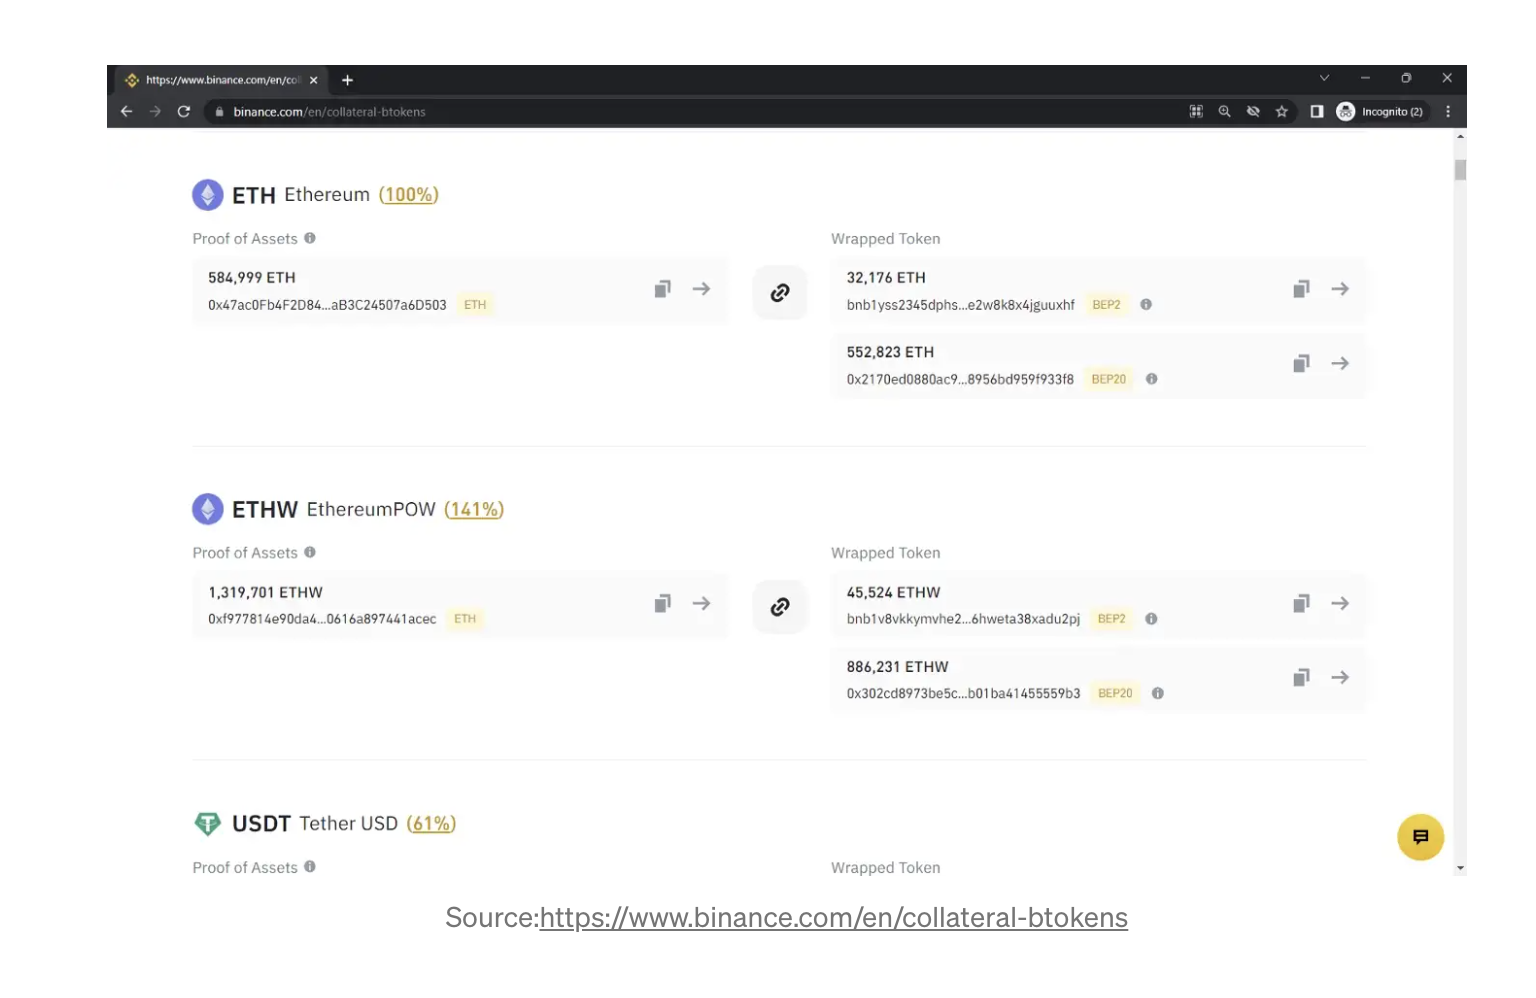The height and width of the screenshot is (998, 1536).
Task: Select the 584,999 ETH amount text
Action: click(252, 278)
